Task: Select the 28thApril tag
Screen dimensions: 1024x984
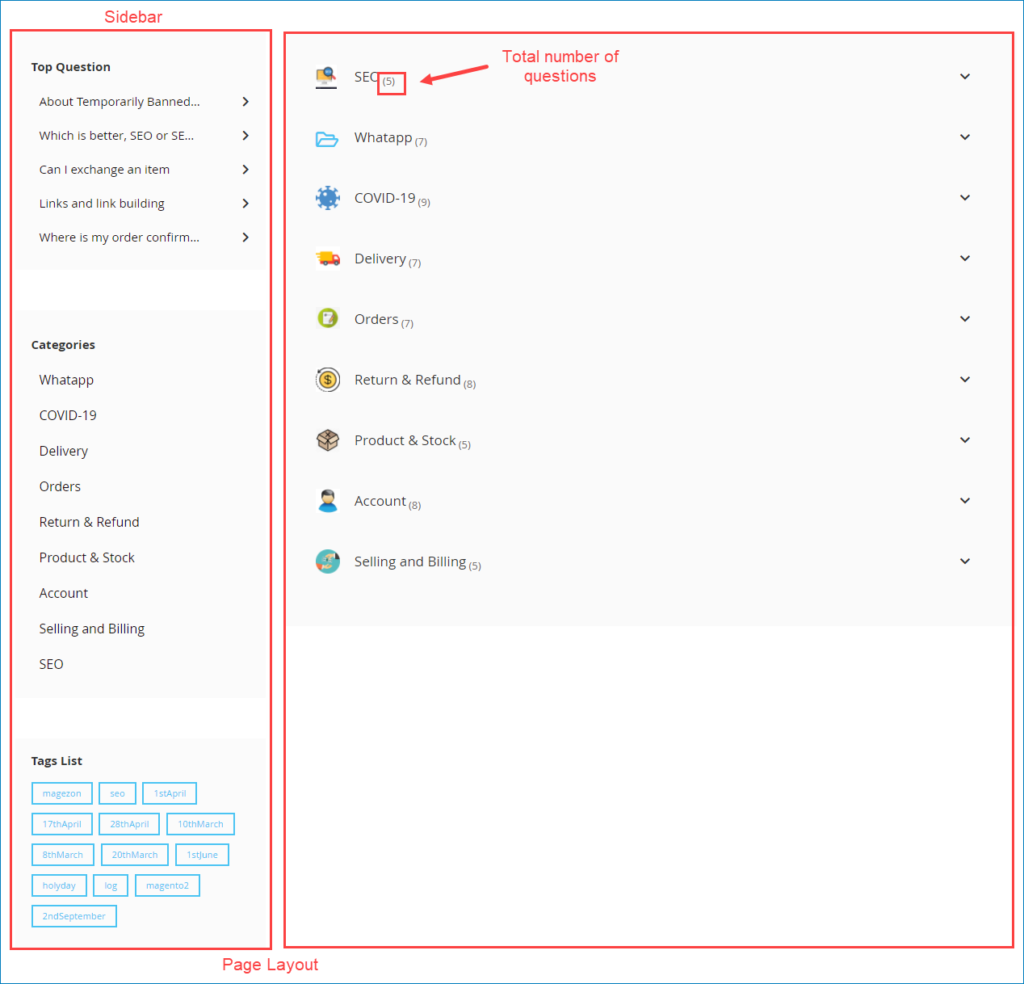Action: [129, 824]
